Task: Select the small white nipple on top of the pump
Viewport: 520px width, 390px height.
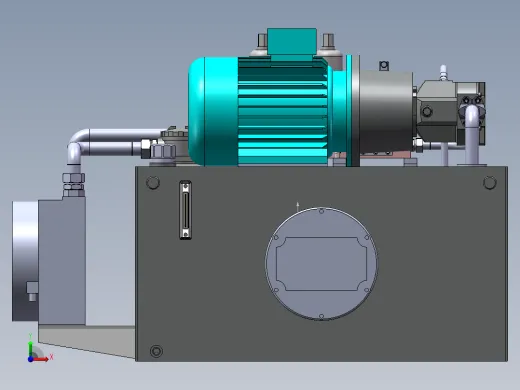Action: coord(443,73)
